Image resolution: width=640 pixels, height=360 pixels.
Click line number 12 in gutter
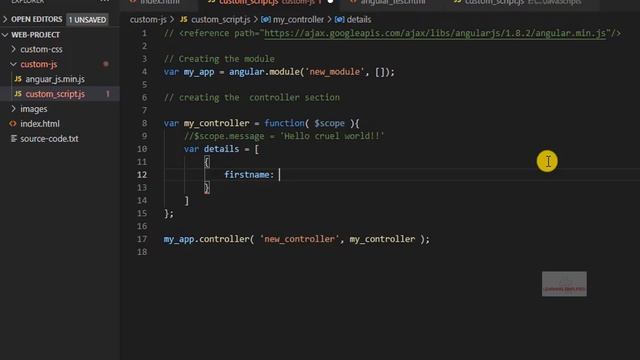coord(142,175)
